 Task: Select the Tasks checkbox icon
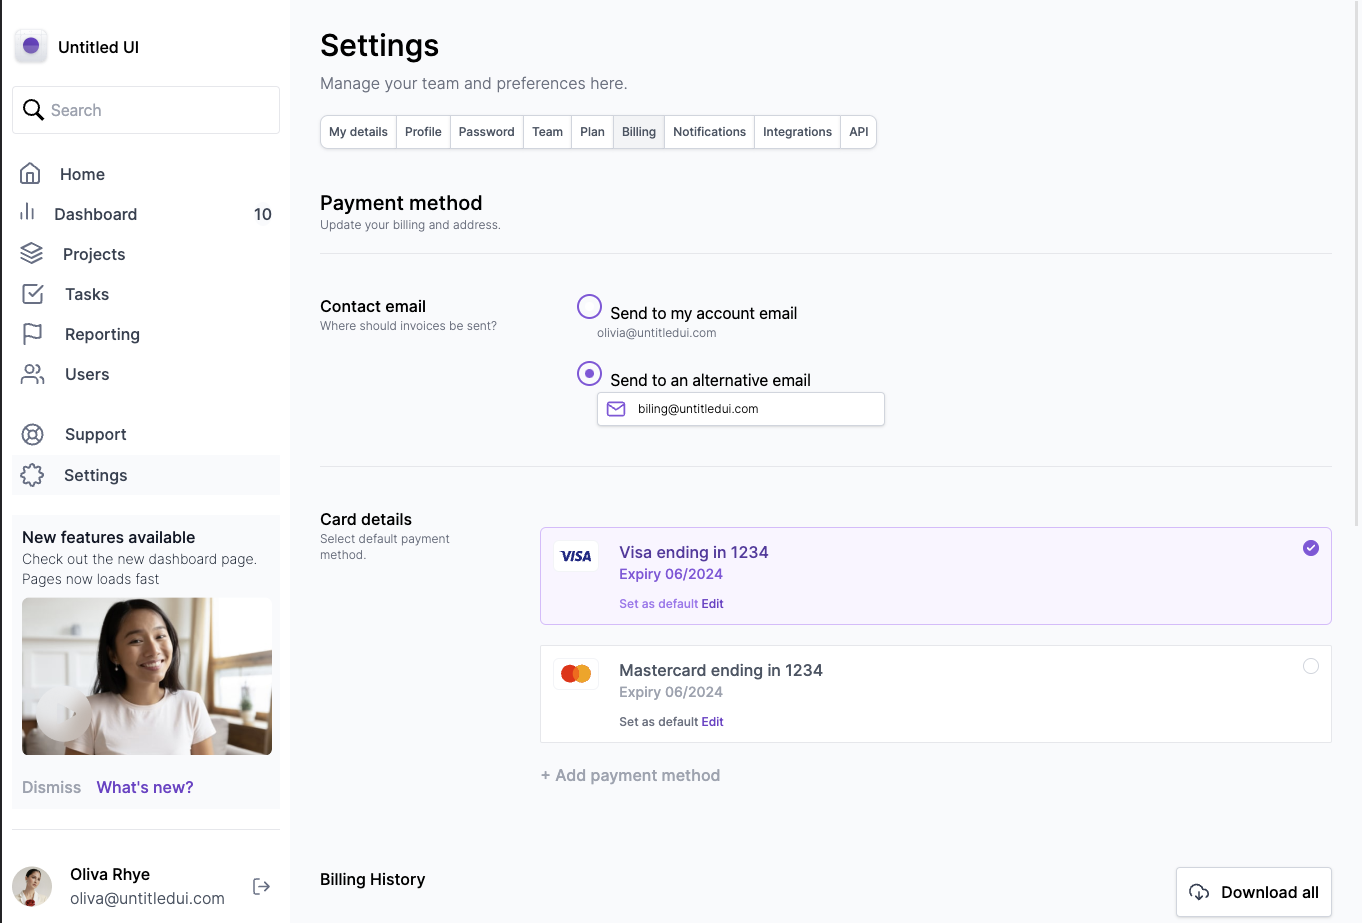32,294
